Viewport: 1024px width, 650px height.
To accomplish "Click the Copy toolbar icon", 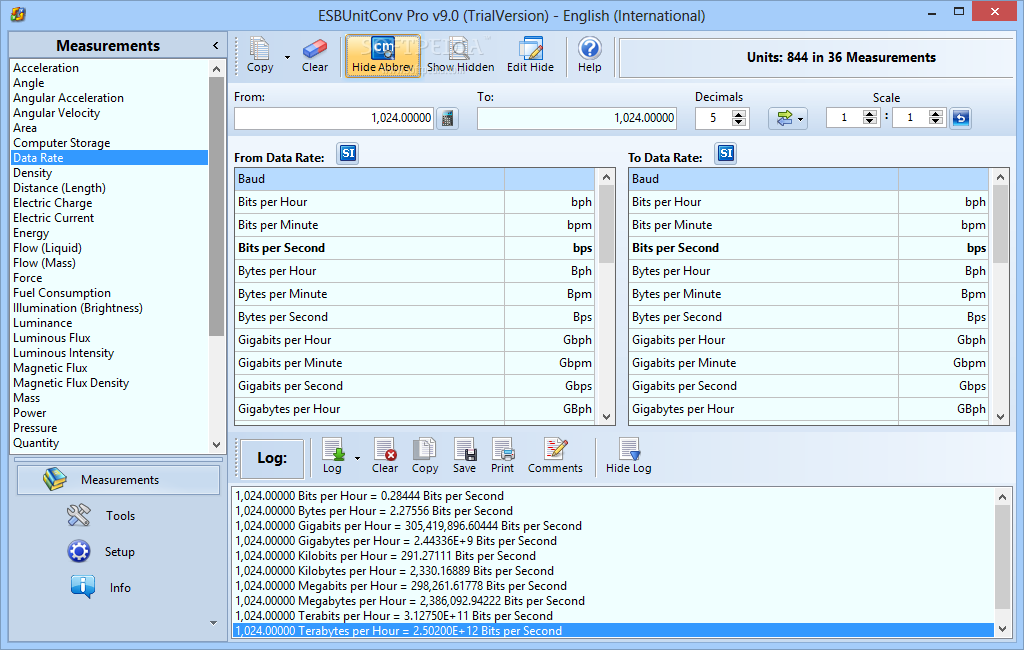I will coord(260,56).
